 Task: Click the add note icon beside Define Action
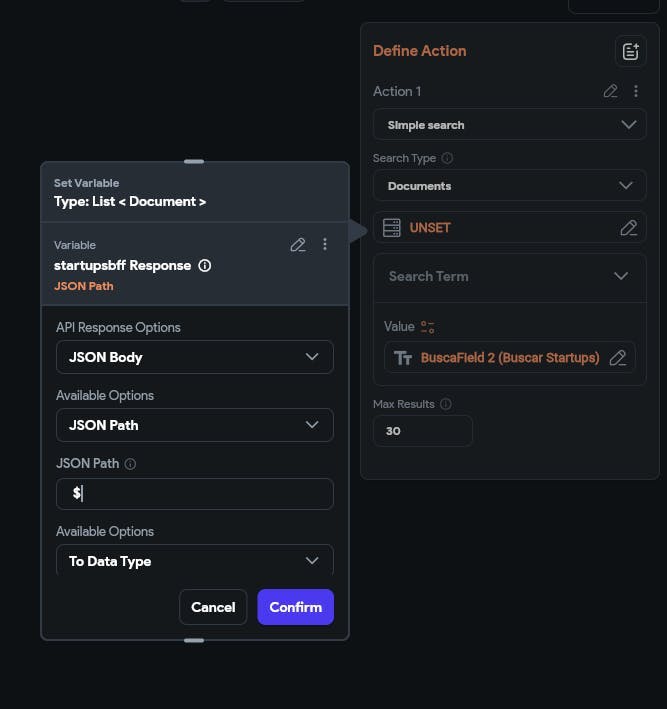coord(630,51)
